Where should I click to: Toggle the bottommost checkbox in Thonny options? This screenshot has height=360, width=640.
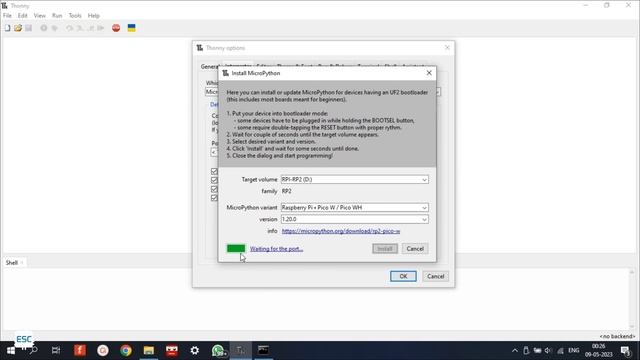point(214,198)
